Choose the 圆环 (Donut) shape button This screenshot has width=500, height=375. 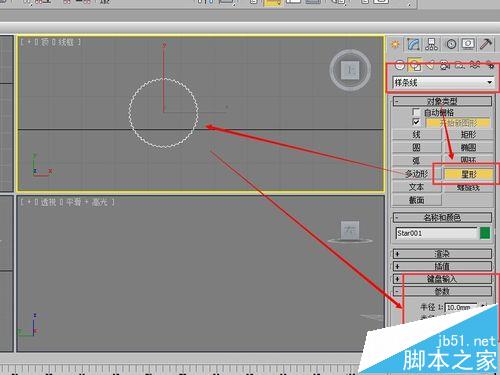(468, 160)
